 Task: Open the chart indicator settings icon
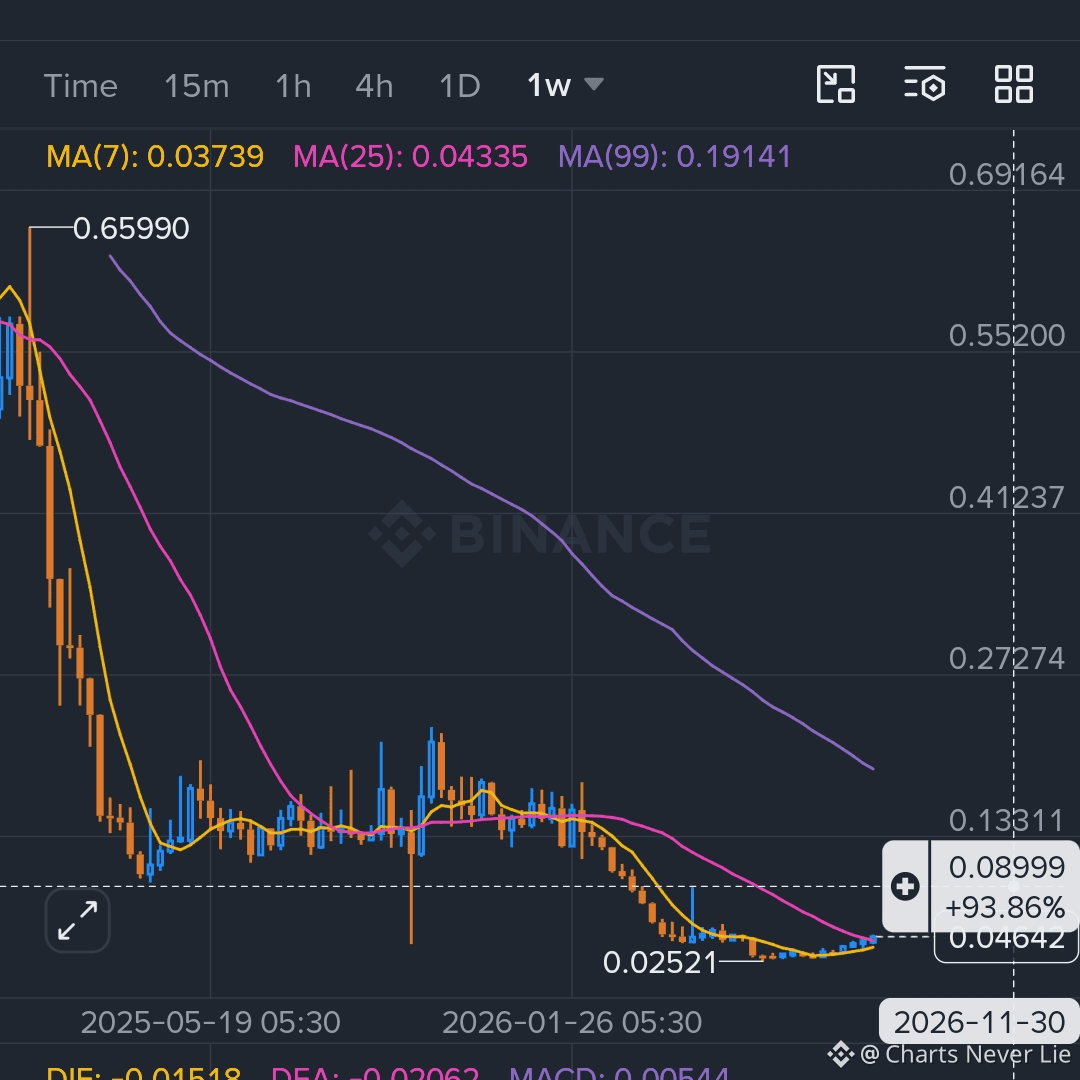pyautogui.click(x=924, y=84)
